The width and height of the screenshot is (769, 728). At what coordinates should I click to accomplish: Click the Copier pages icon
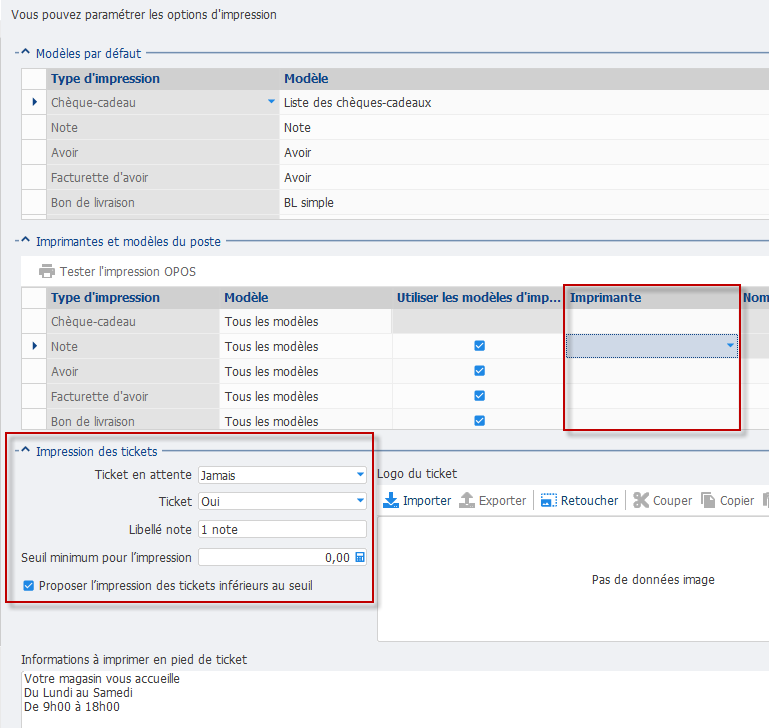click(x=708, y=500)
